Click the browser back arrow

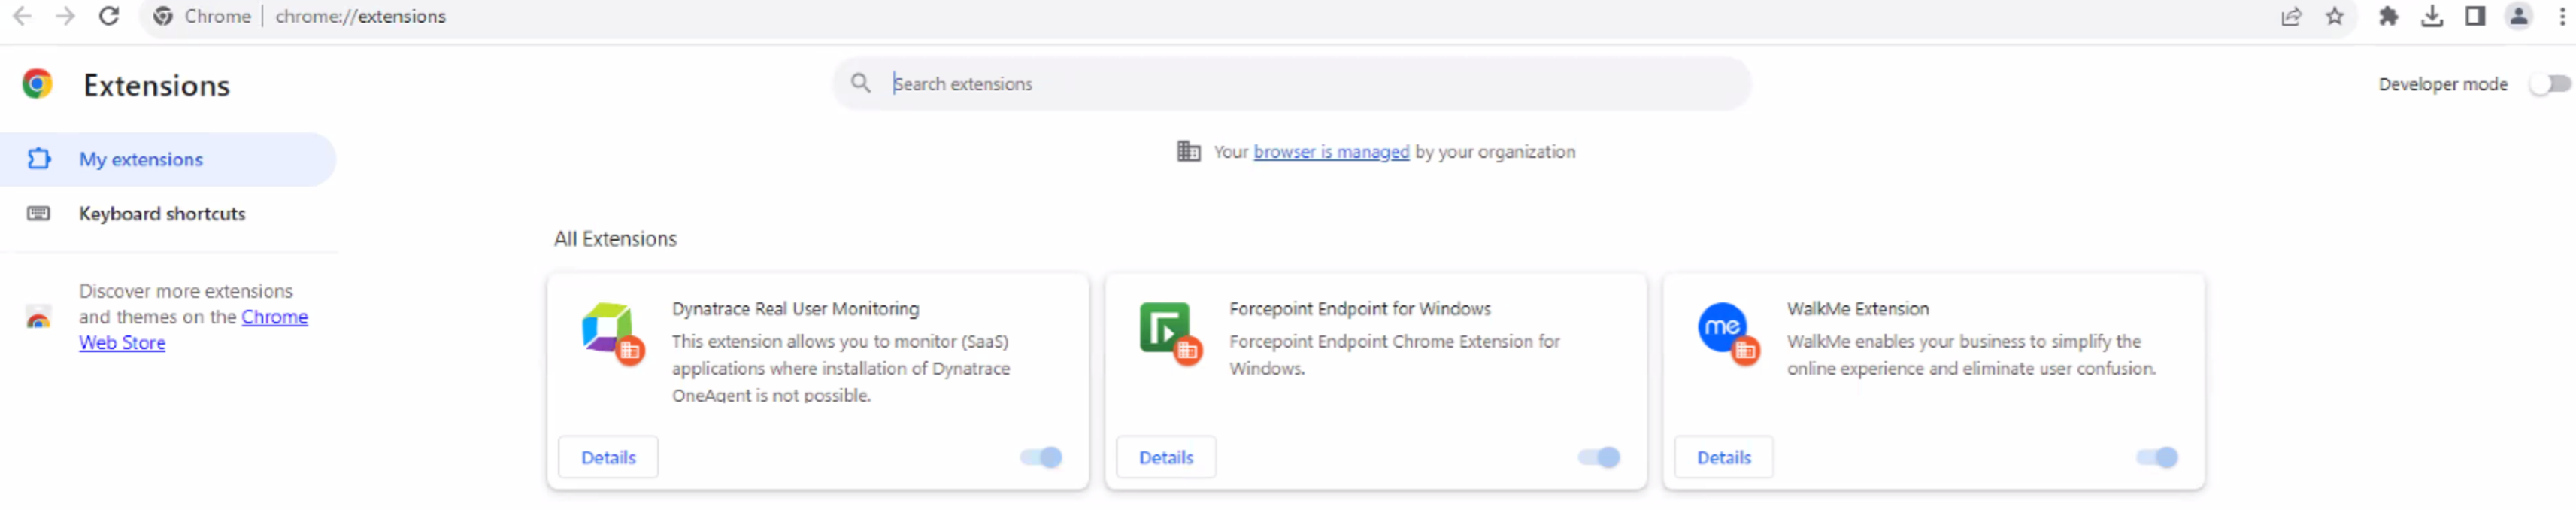click(22, 16)
